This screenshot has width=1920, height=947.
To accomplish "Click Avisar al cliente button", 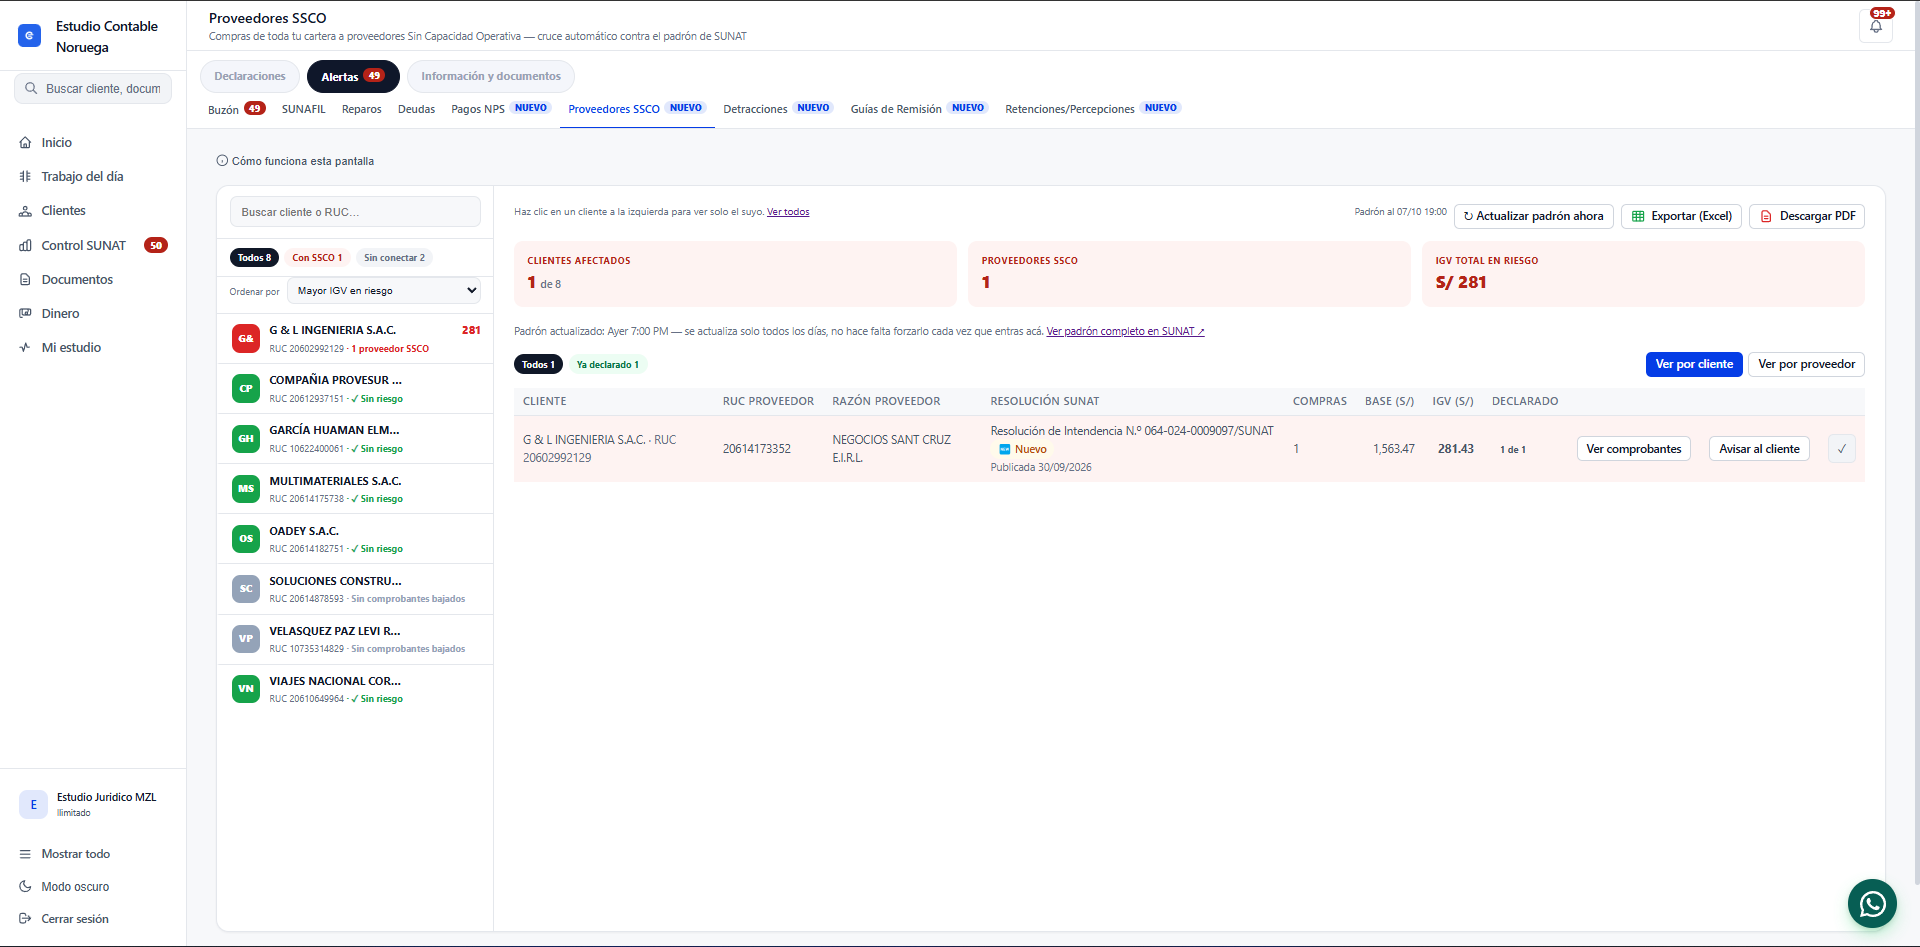I will [x=1759, y=449].
